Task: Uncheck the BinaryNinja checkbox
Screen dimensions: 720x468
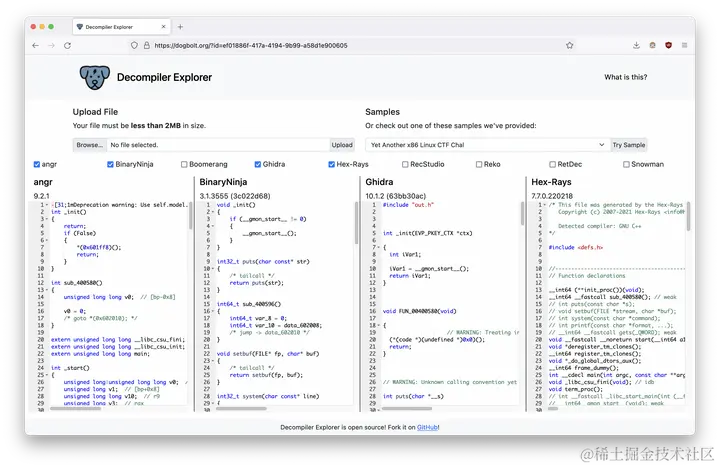Action: tap(110, 164)
